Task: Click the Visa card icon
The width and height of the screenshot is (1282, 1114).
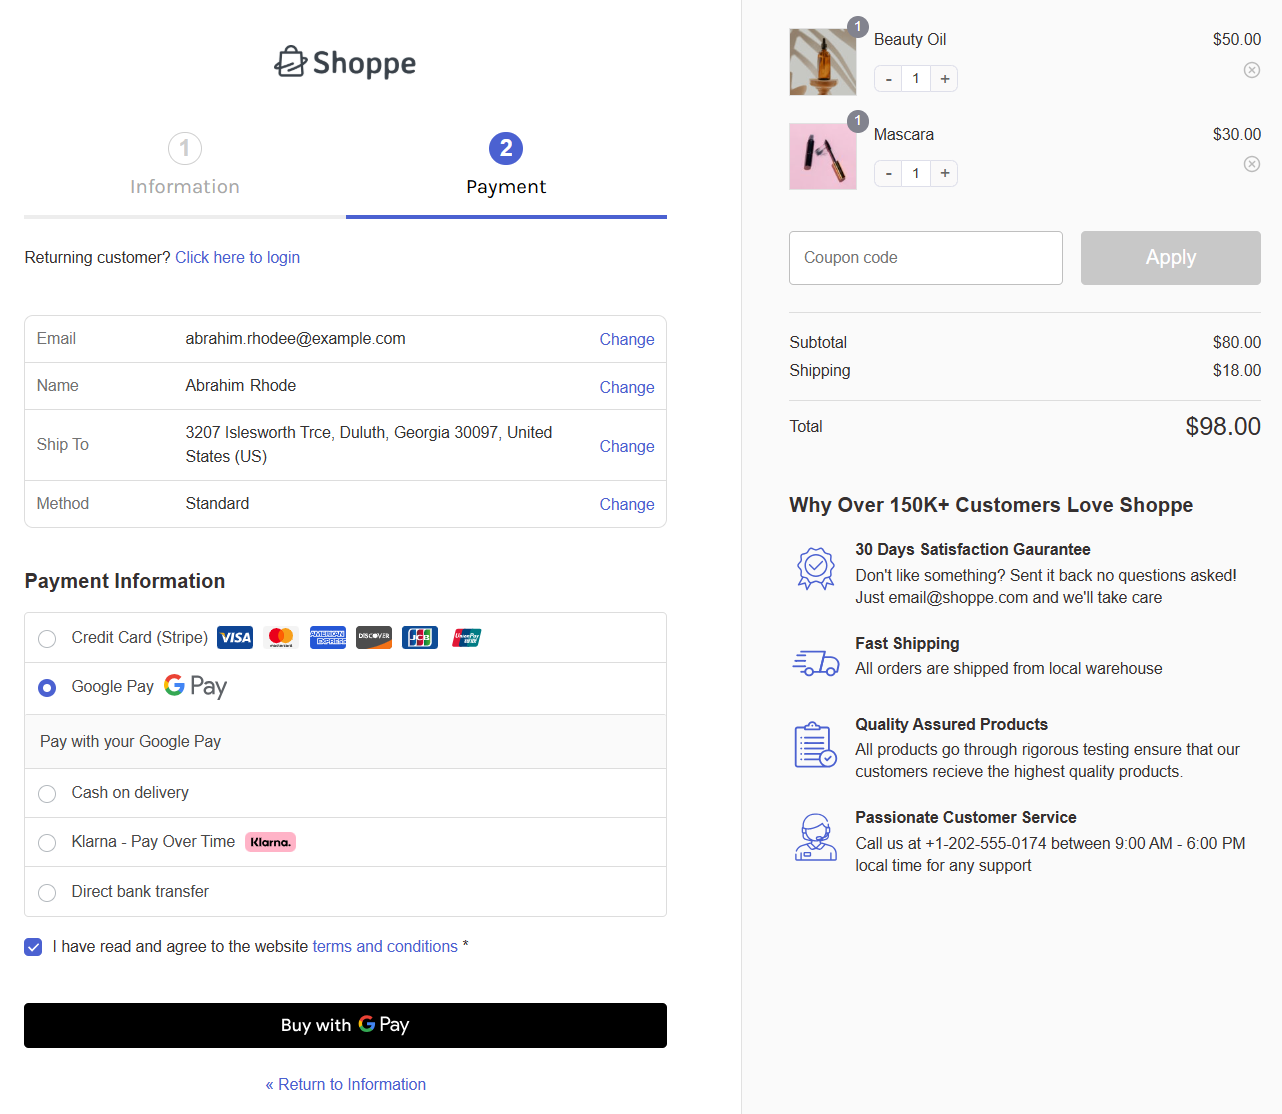Action: tap(235, 637)
